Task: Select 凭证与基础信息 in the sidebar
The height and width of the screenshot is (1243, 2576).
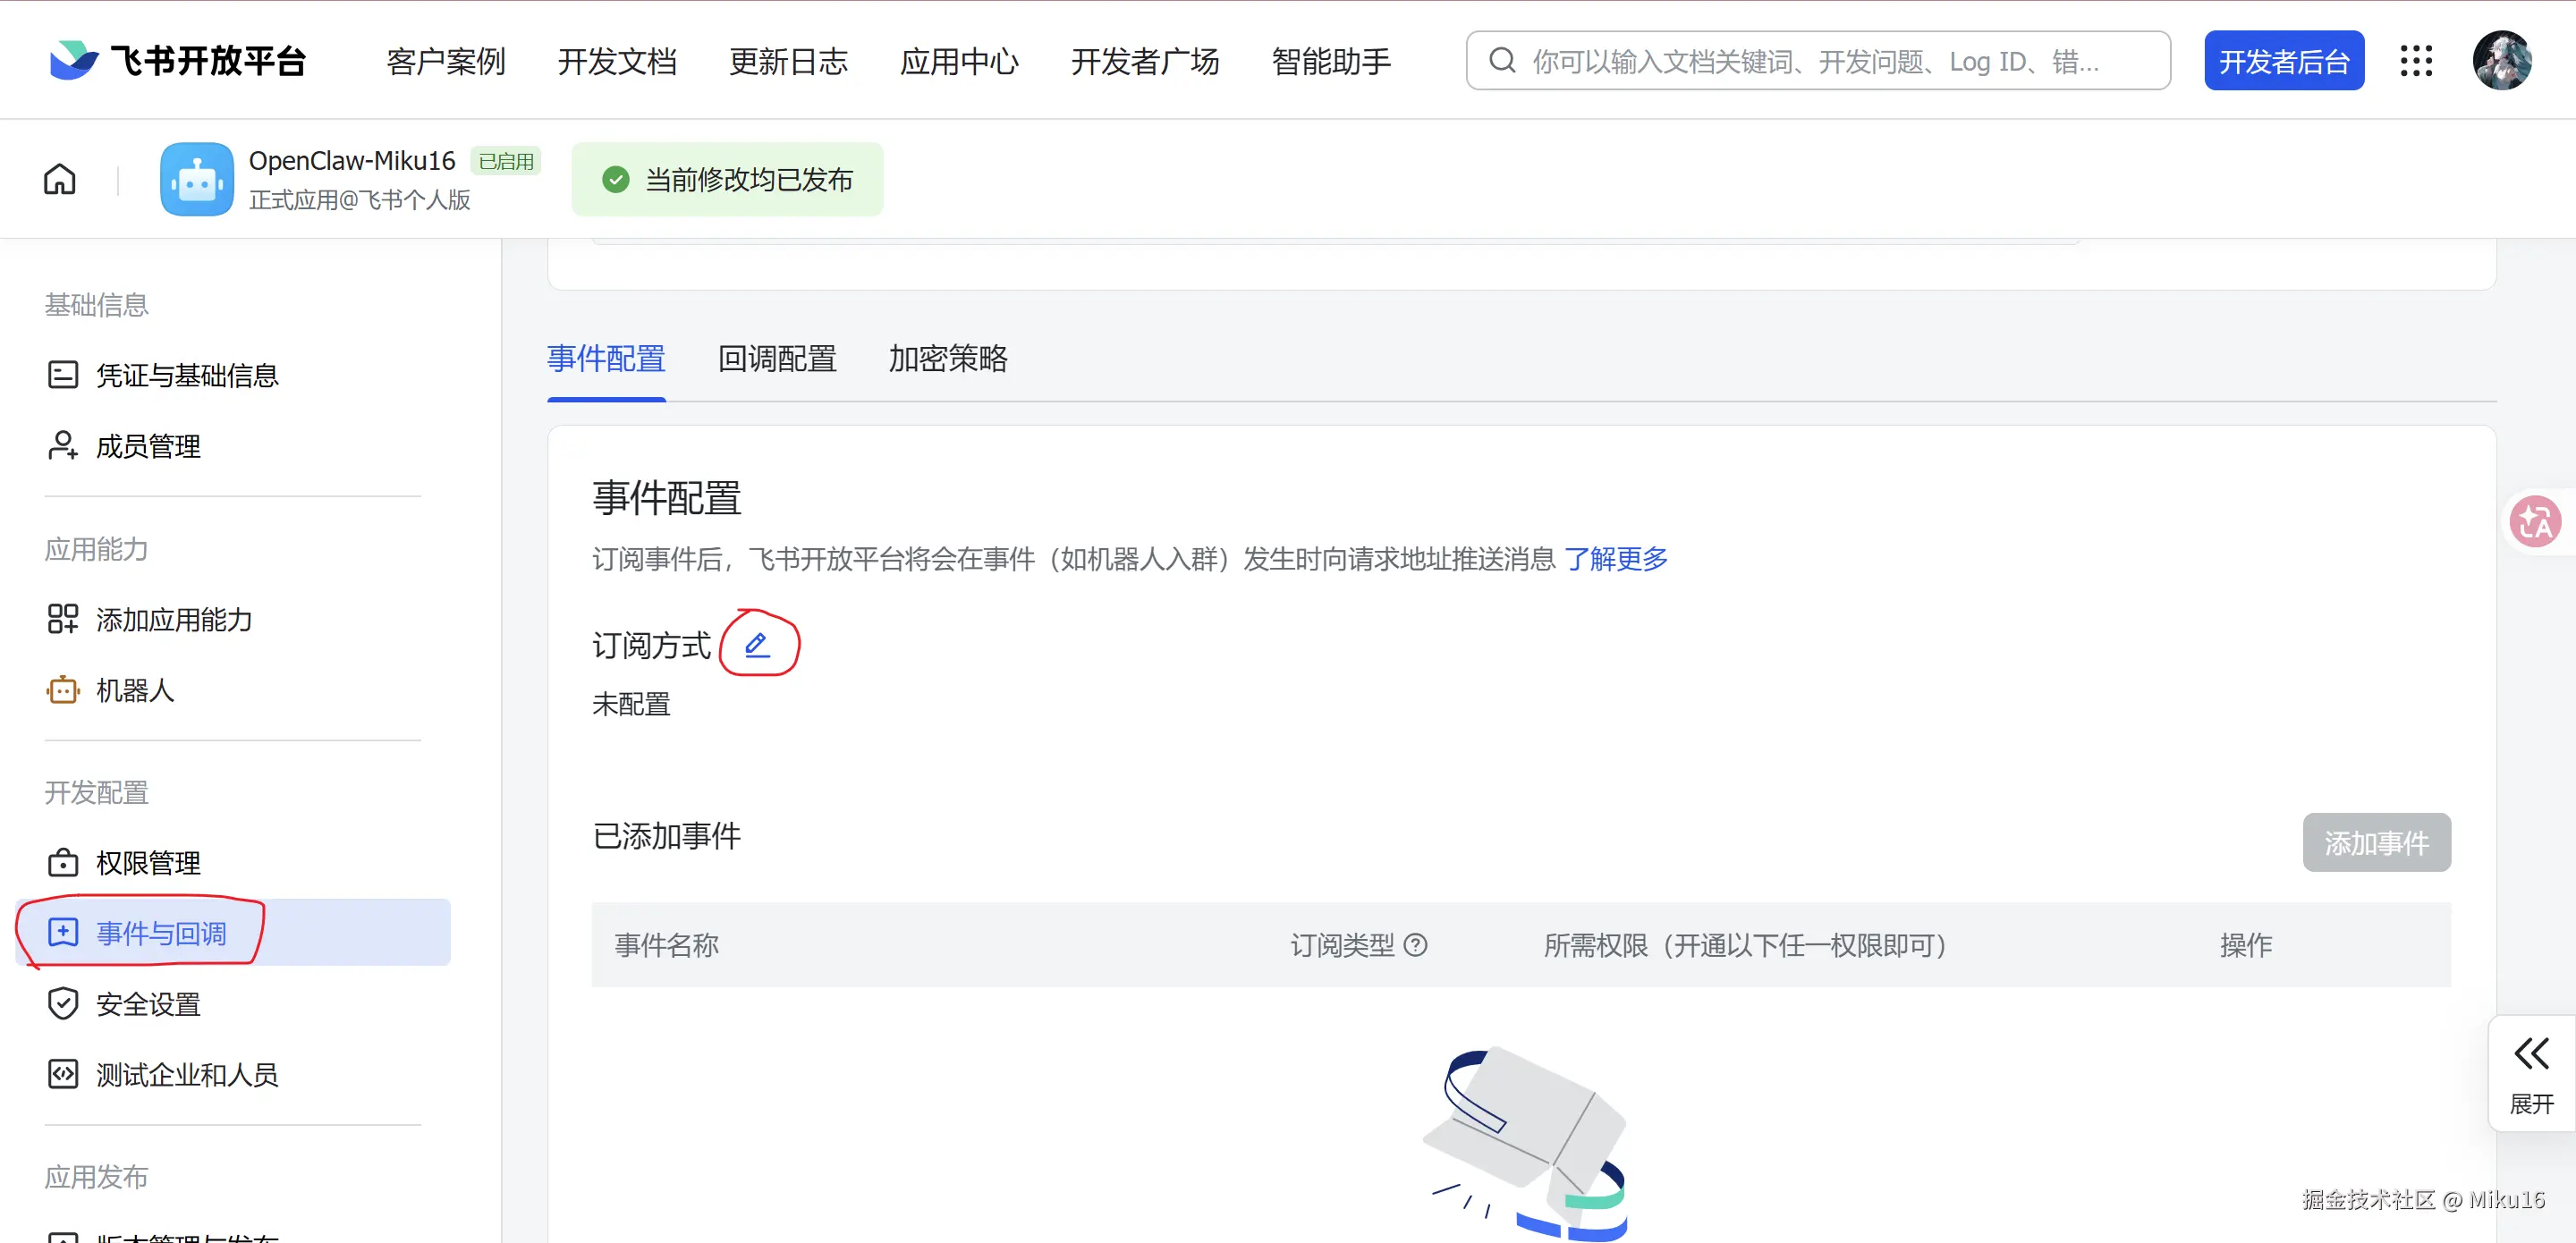Action: [x=187, y=375]
